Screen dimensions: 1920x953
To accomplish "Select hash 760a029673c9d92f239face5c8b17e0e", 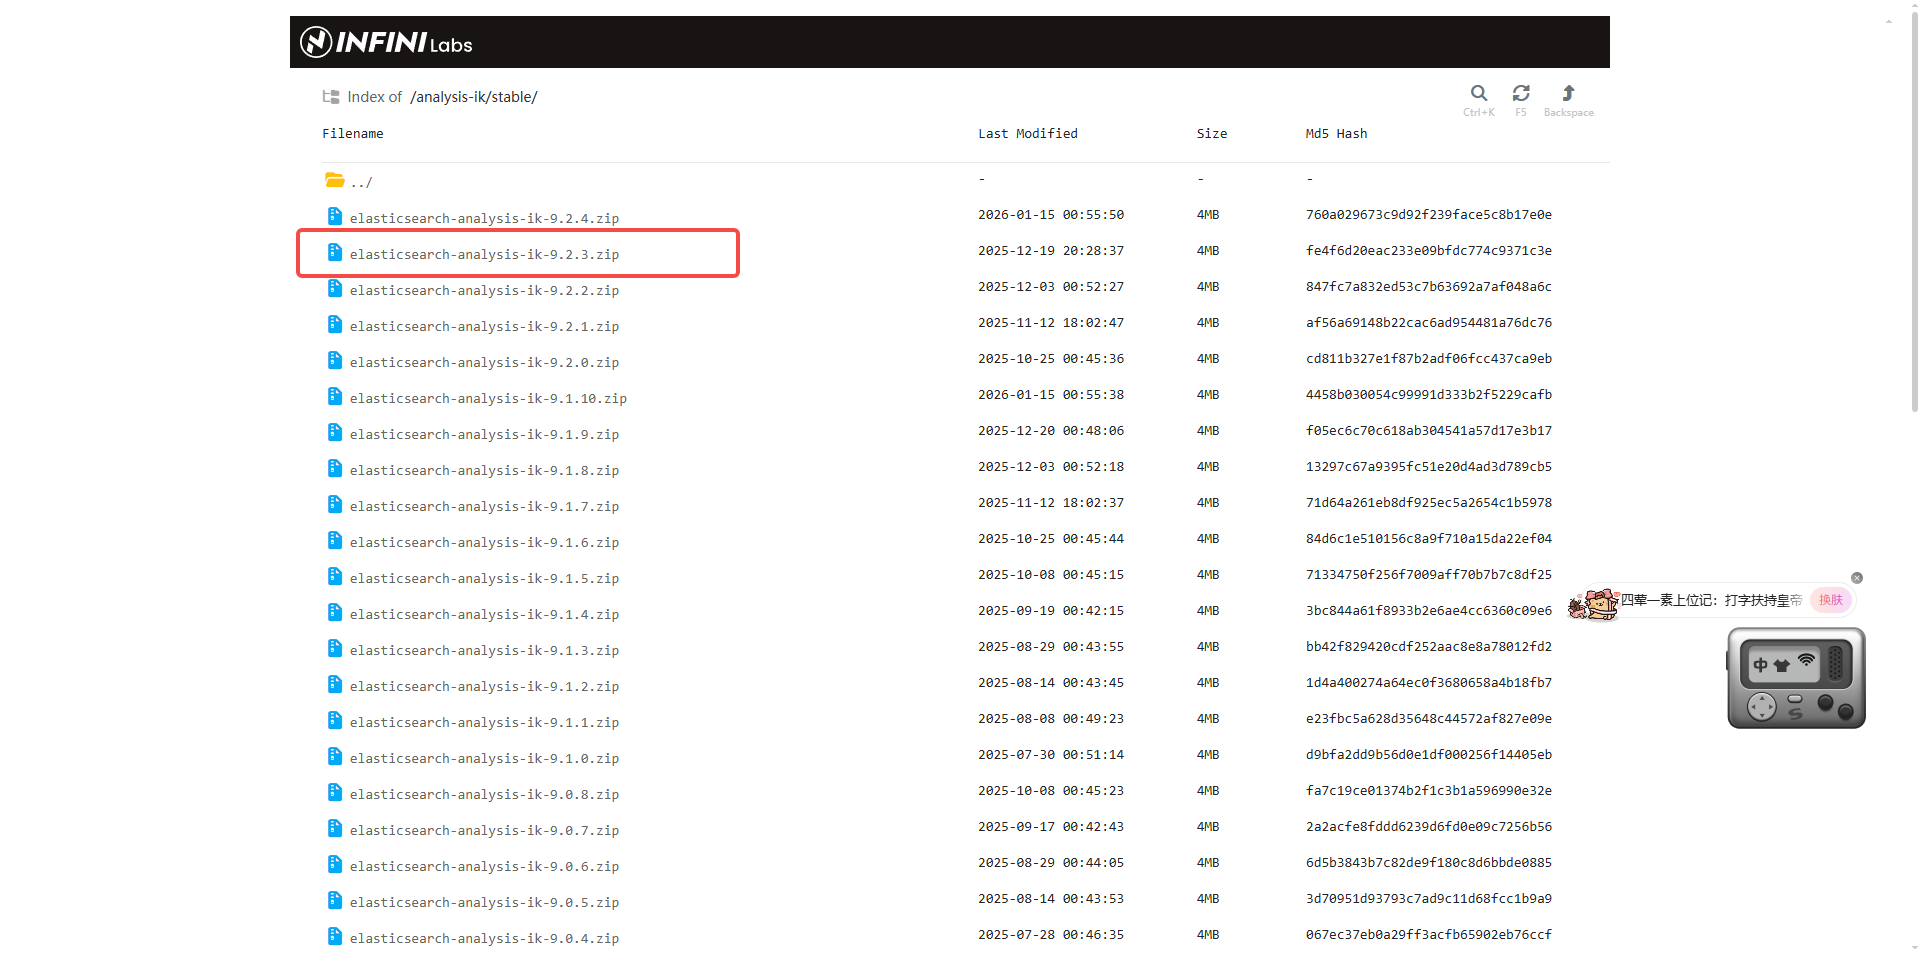I will pos(1428,215).
